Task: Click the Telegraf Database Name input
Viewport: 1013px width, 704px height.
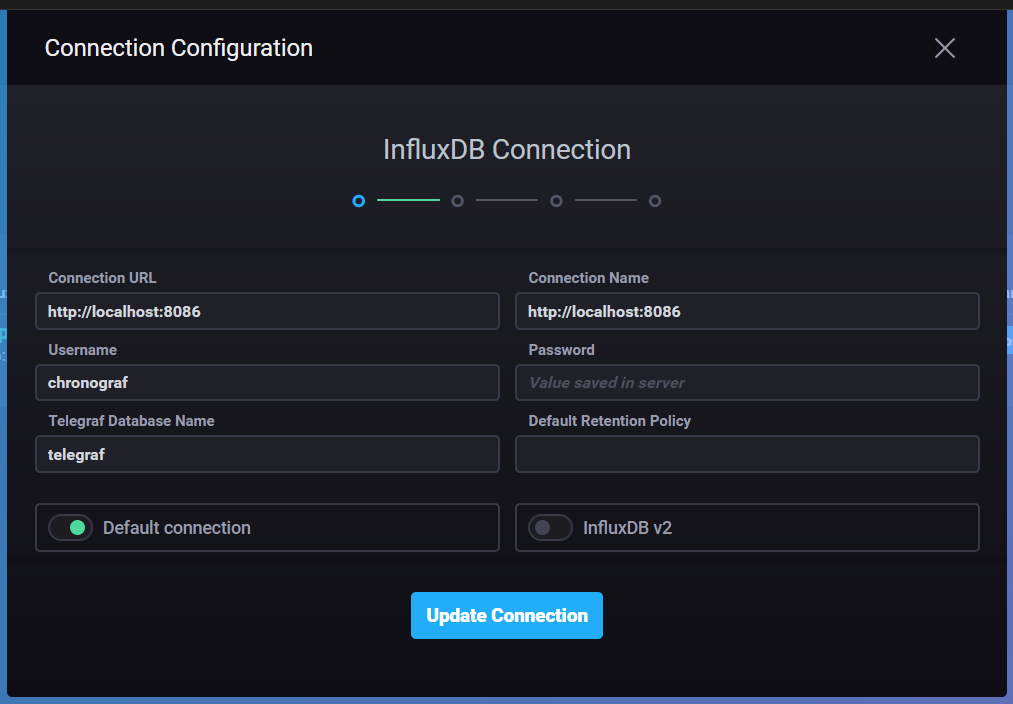Action: pyautogui.click(x=267, y=454)
